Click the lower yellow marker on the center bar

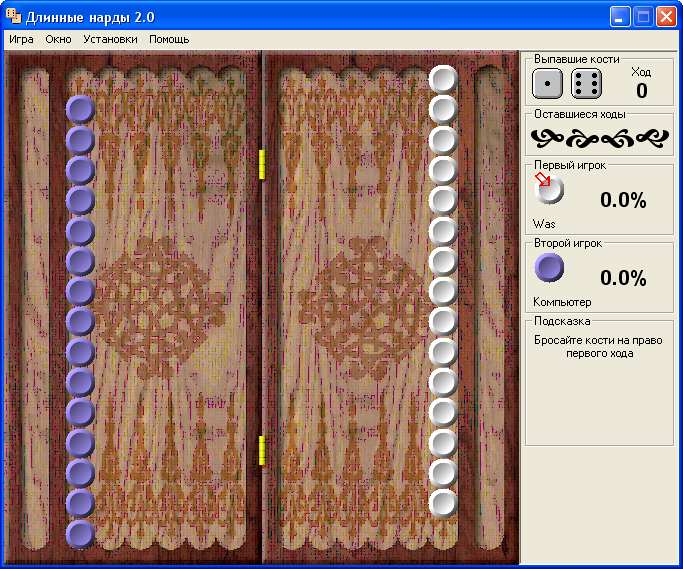pos(262,450)
